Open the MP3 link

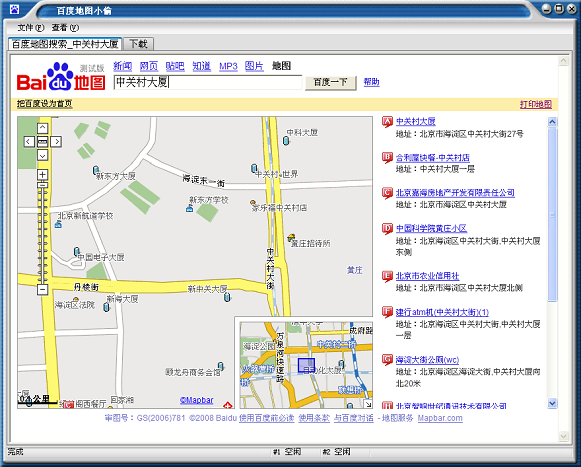click(x=228, y=66)
